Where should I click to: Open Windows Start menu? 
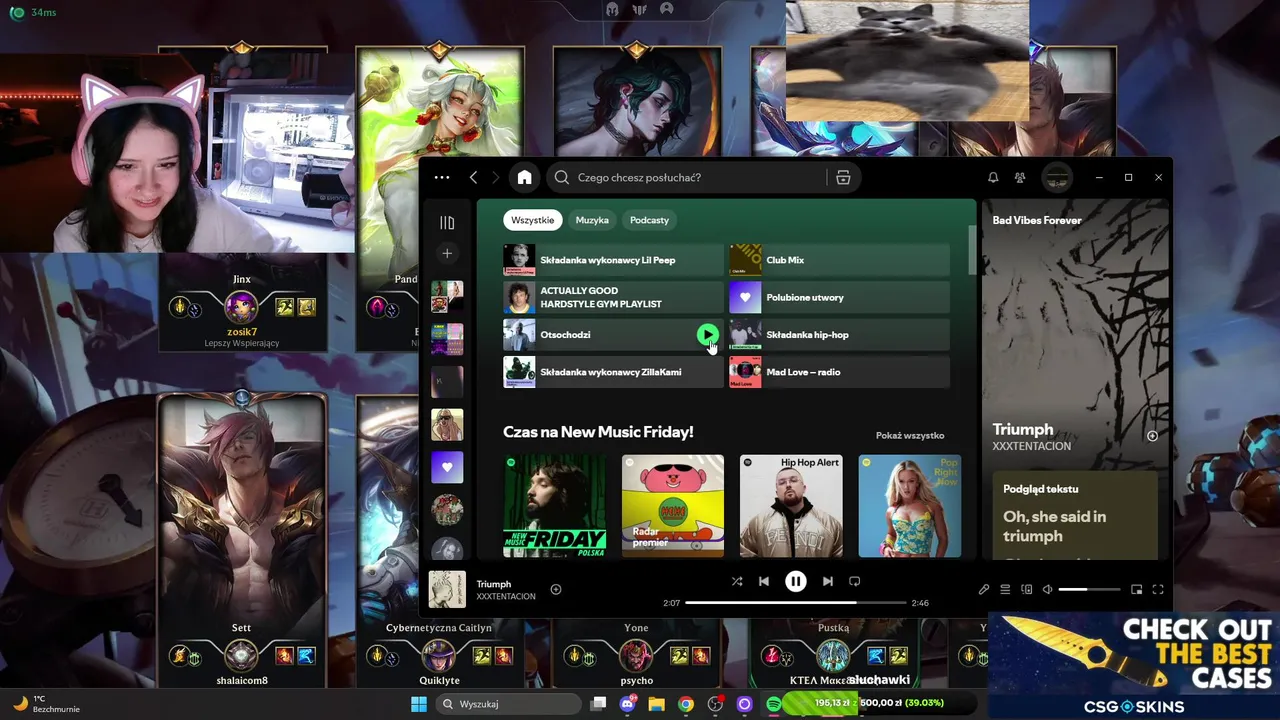click(x=419, y=704)
